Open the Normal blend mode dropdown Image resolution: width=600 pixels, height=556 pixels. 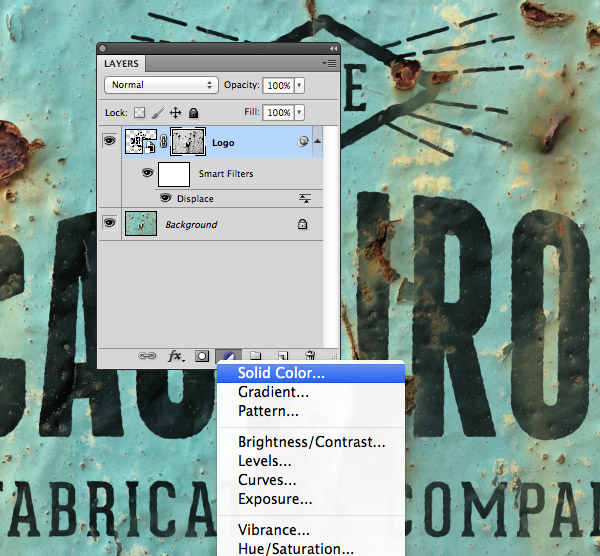[x=161, y=85]
